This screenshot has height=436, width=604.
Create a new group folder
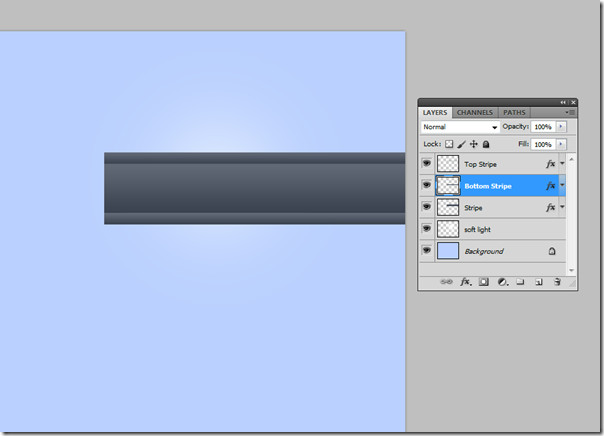(x=520, y=282)
